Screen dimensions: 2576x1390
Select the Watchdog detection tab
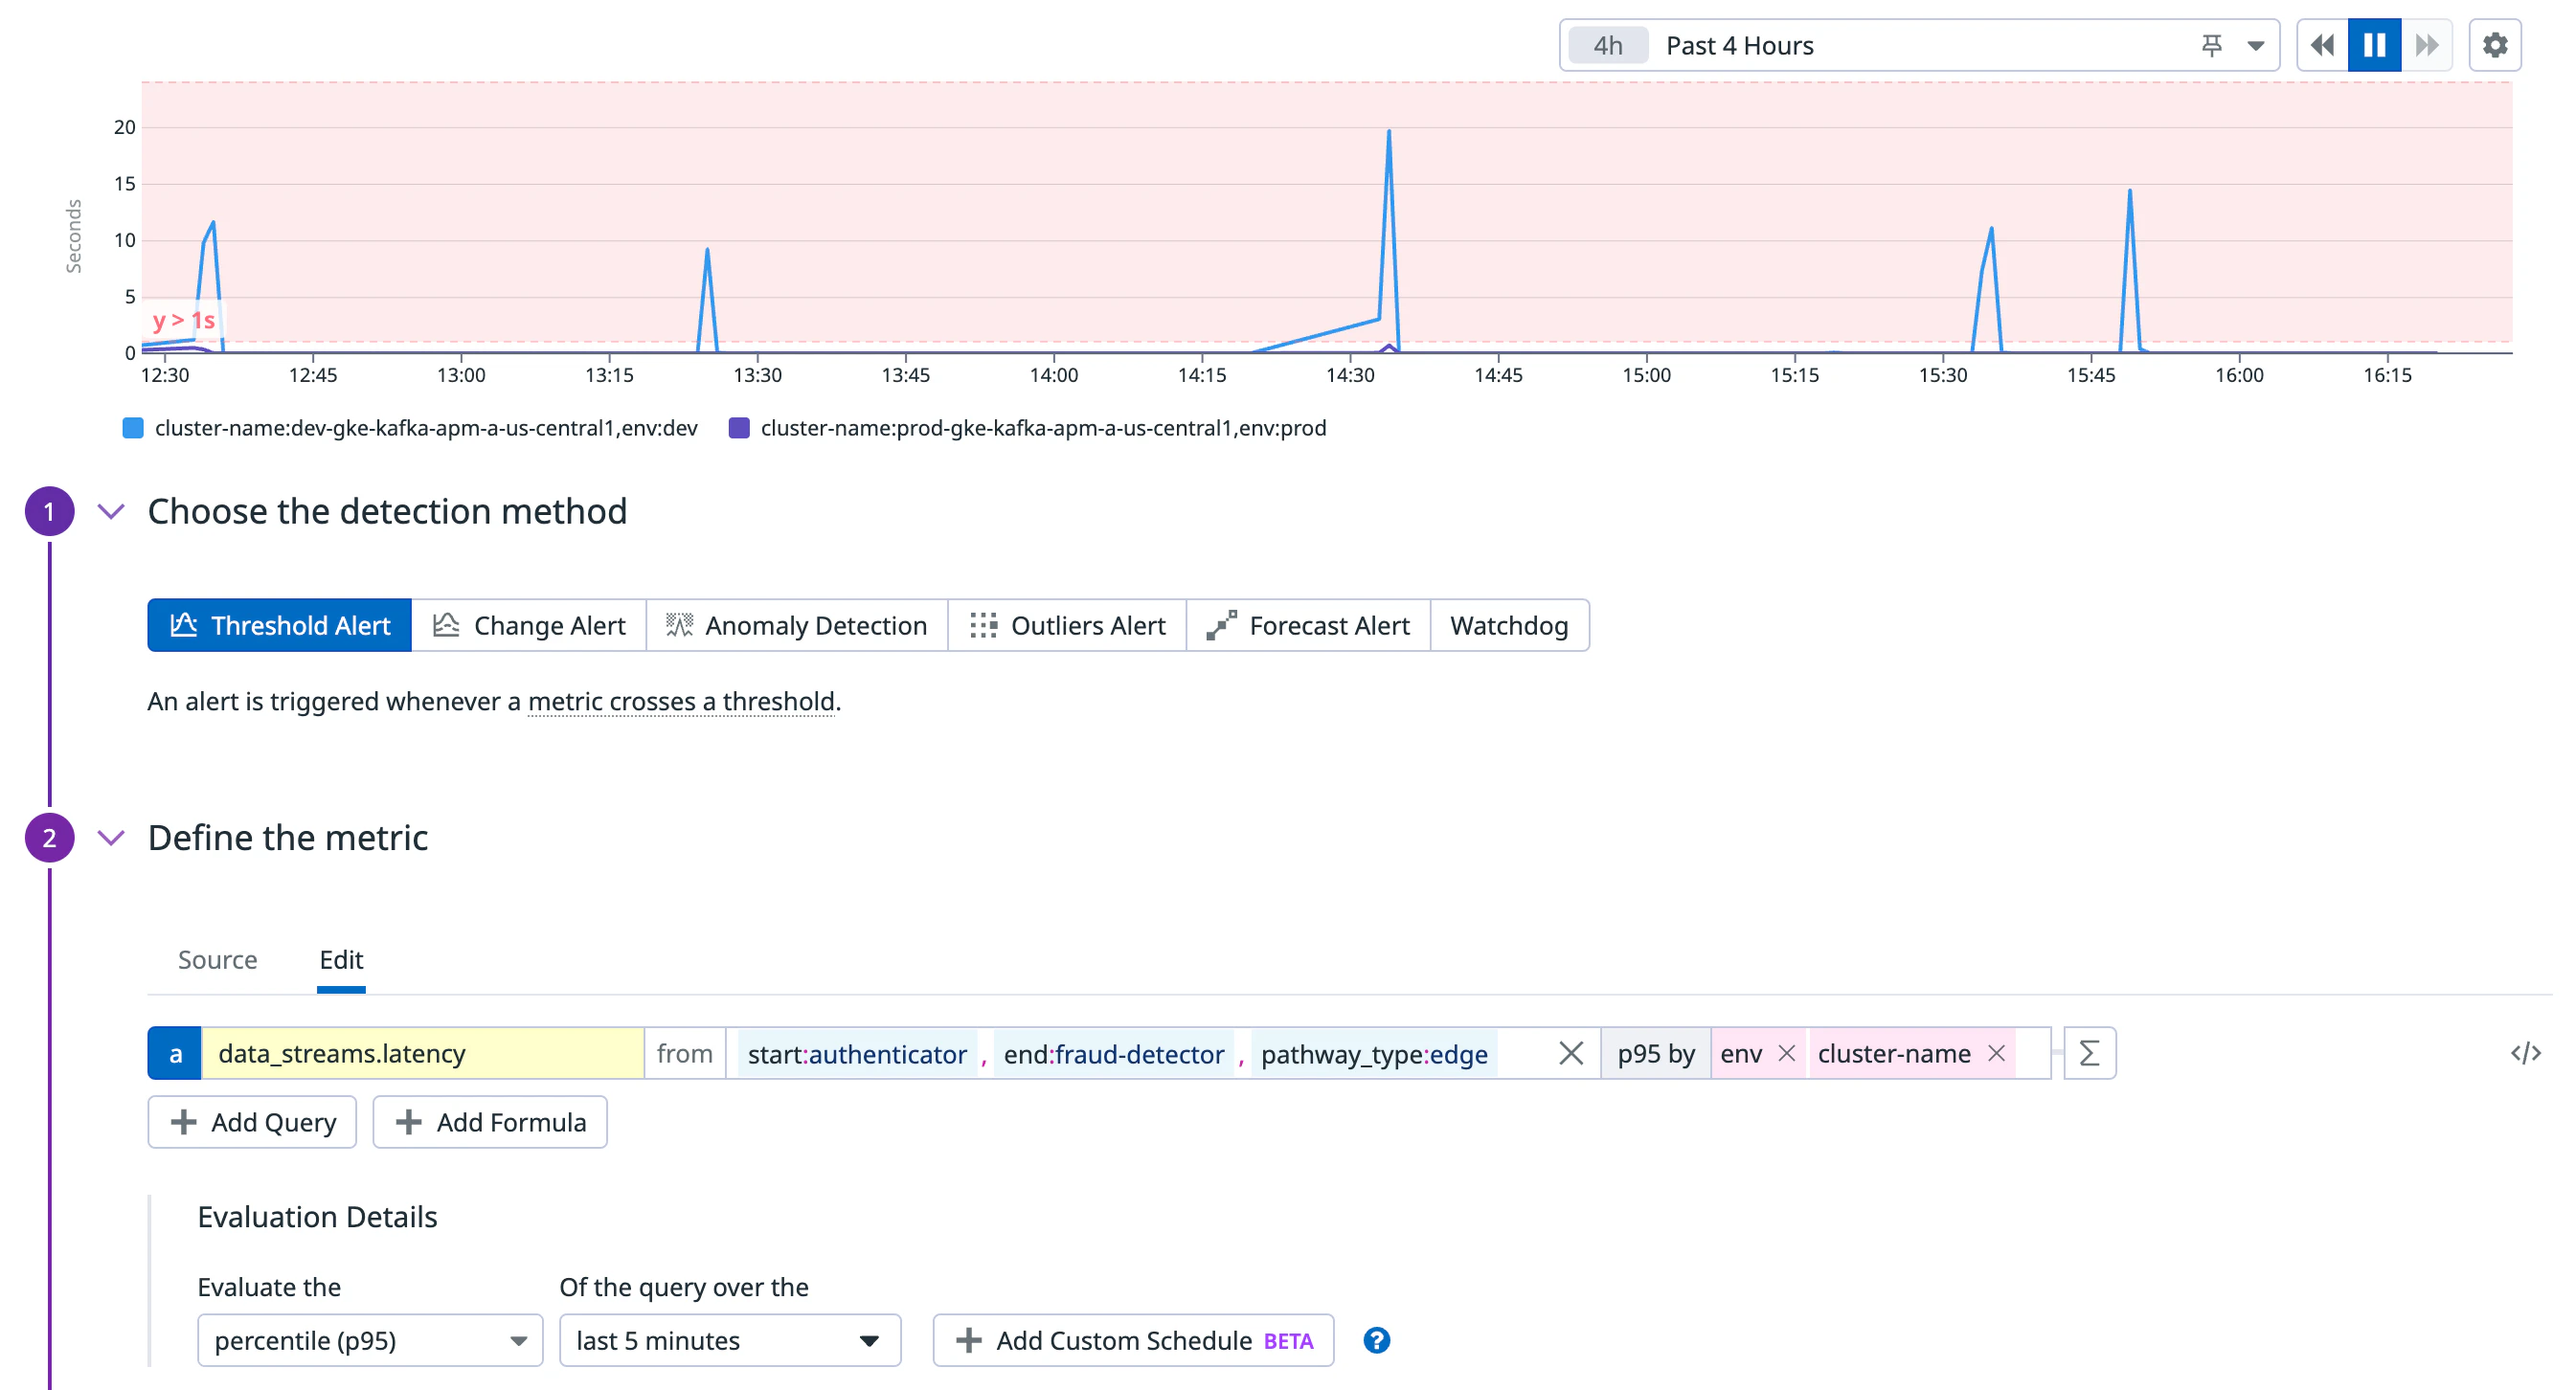coord(1510,625)
